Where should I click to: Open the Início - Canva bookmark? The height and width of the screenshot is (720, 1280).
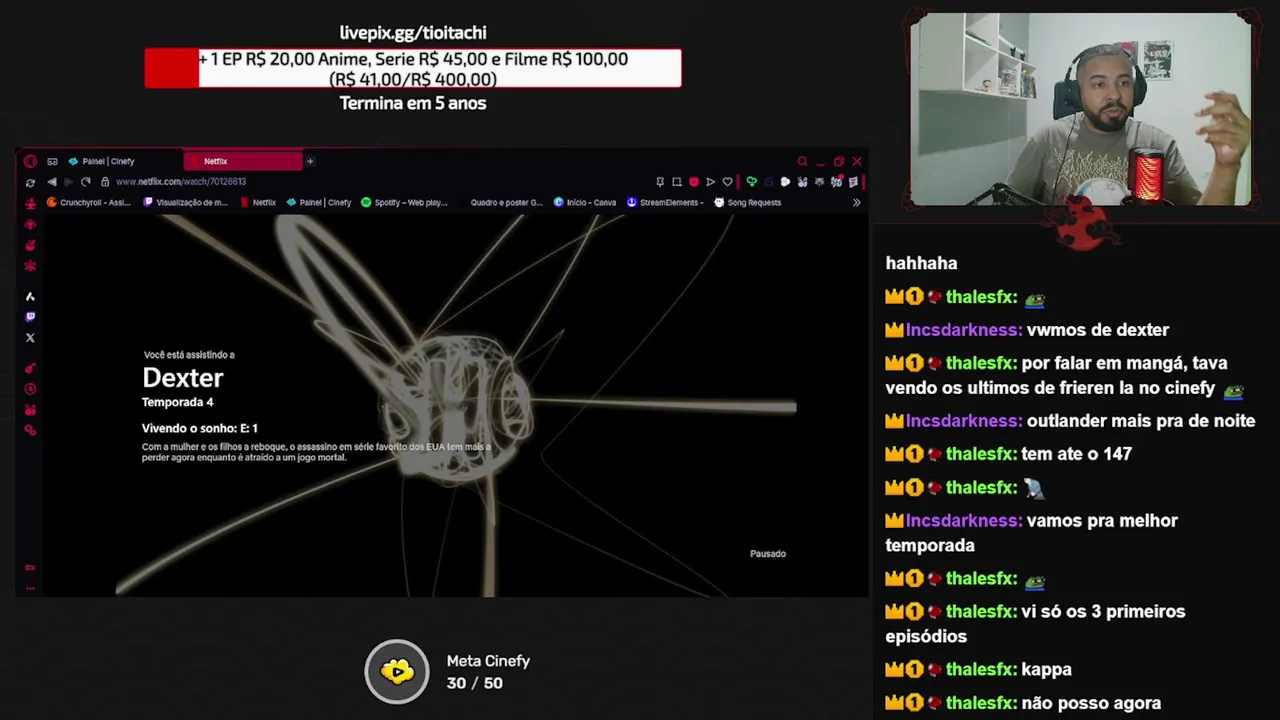tap(585, 202)
